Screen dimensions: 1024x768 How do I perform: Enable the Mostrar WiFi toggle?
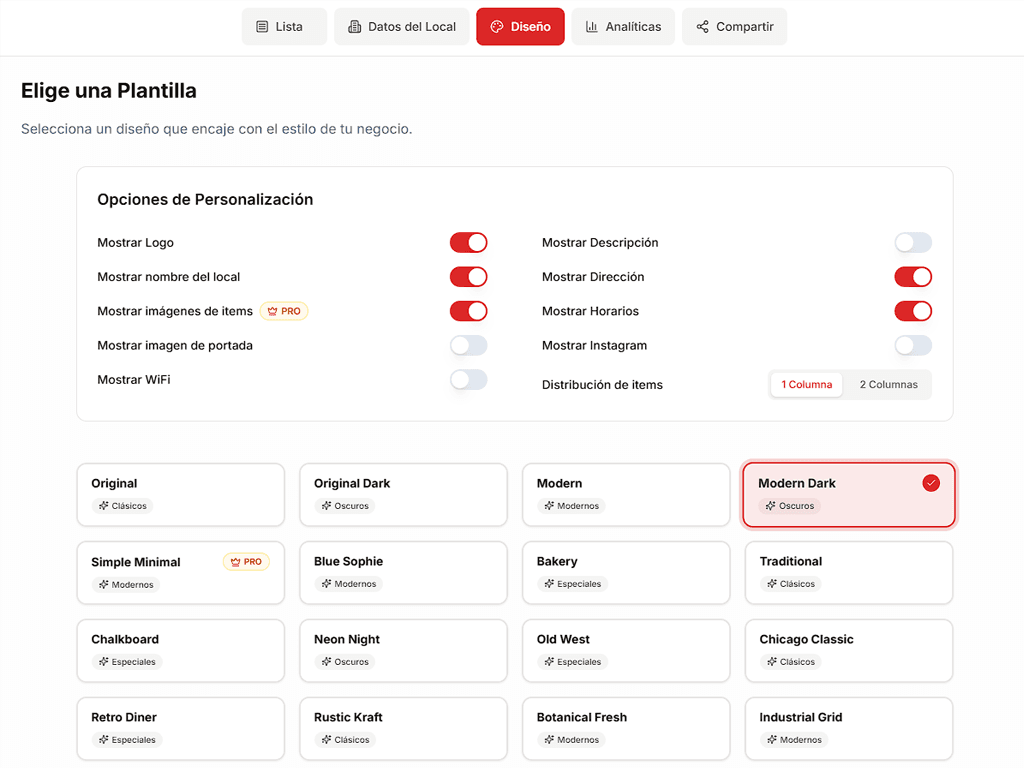coord(468,380)
